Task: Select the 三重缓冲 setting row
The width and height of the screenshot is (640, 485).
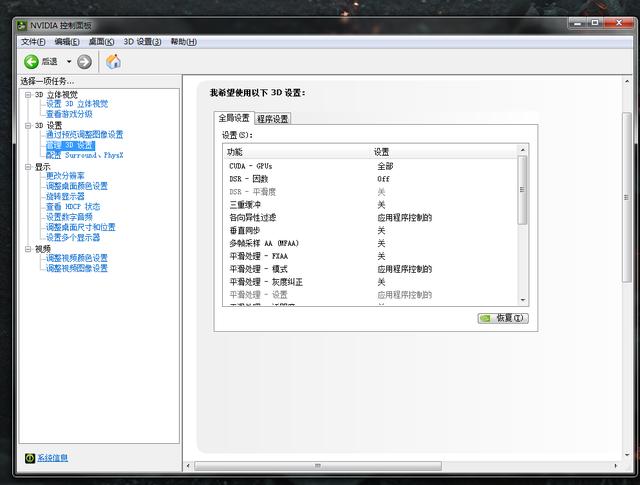Action: tap(370, 205)
